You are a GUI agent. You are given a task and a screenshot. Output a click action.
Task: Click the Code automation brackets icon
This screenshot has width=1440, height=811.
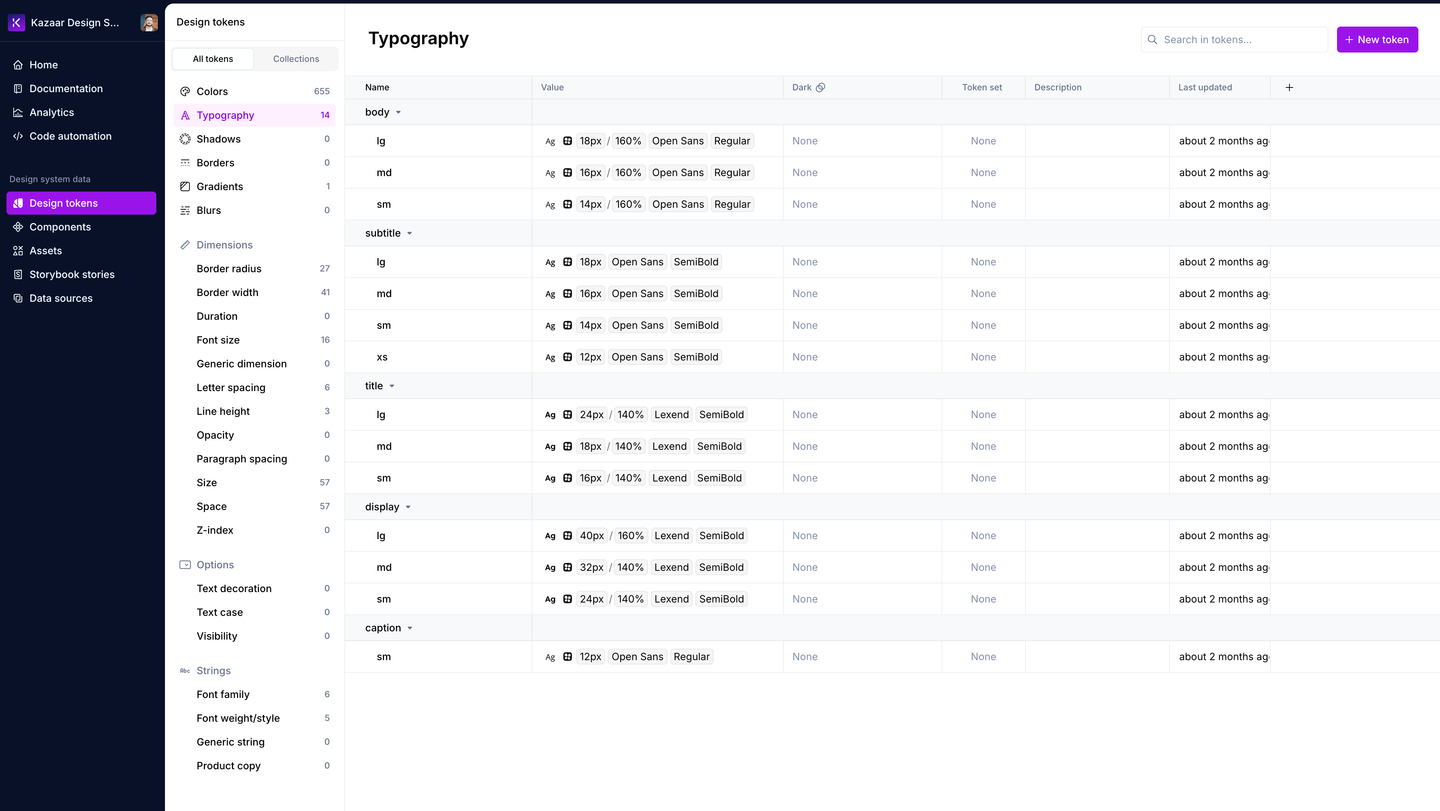[18, 137]
